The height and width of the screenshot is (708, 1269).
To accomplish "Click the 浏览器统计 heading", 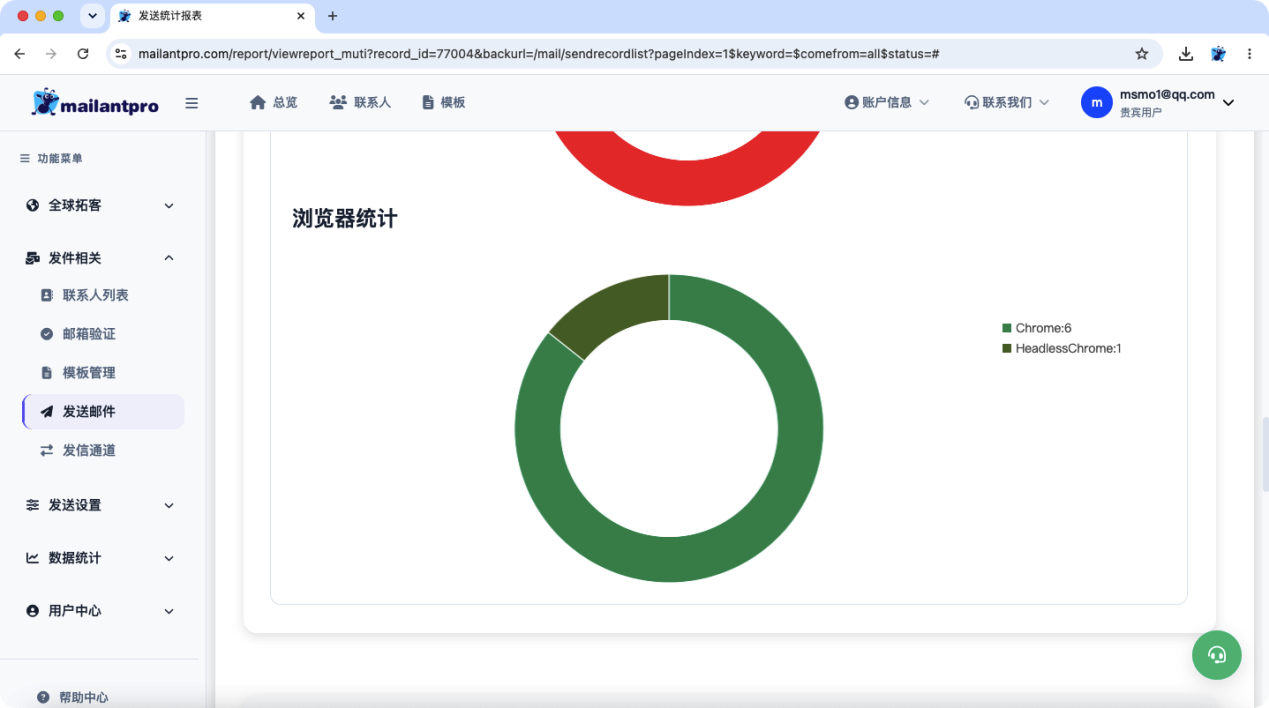I will click(x=345, y=218).
